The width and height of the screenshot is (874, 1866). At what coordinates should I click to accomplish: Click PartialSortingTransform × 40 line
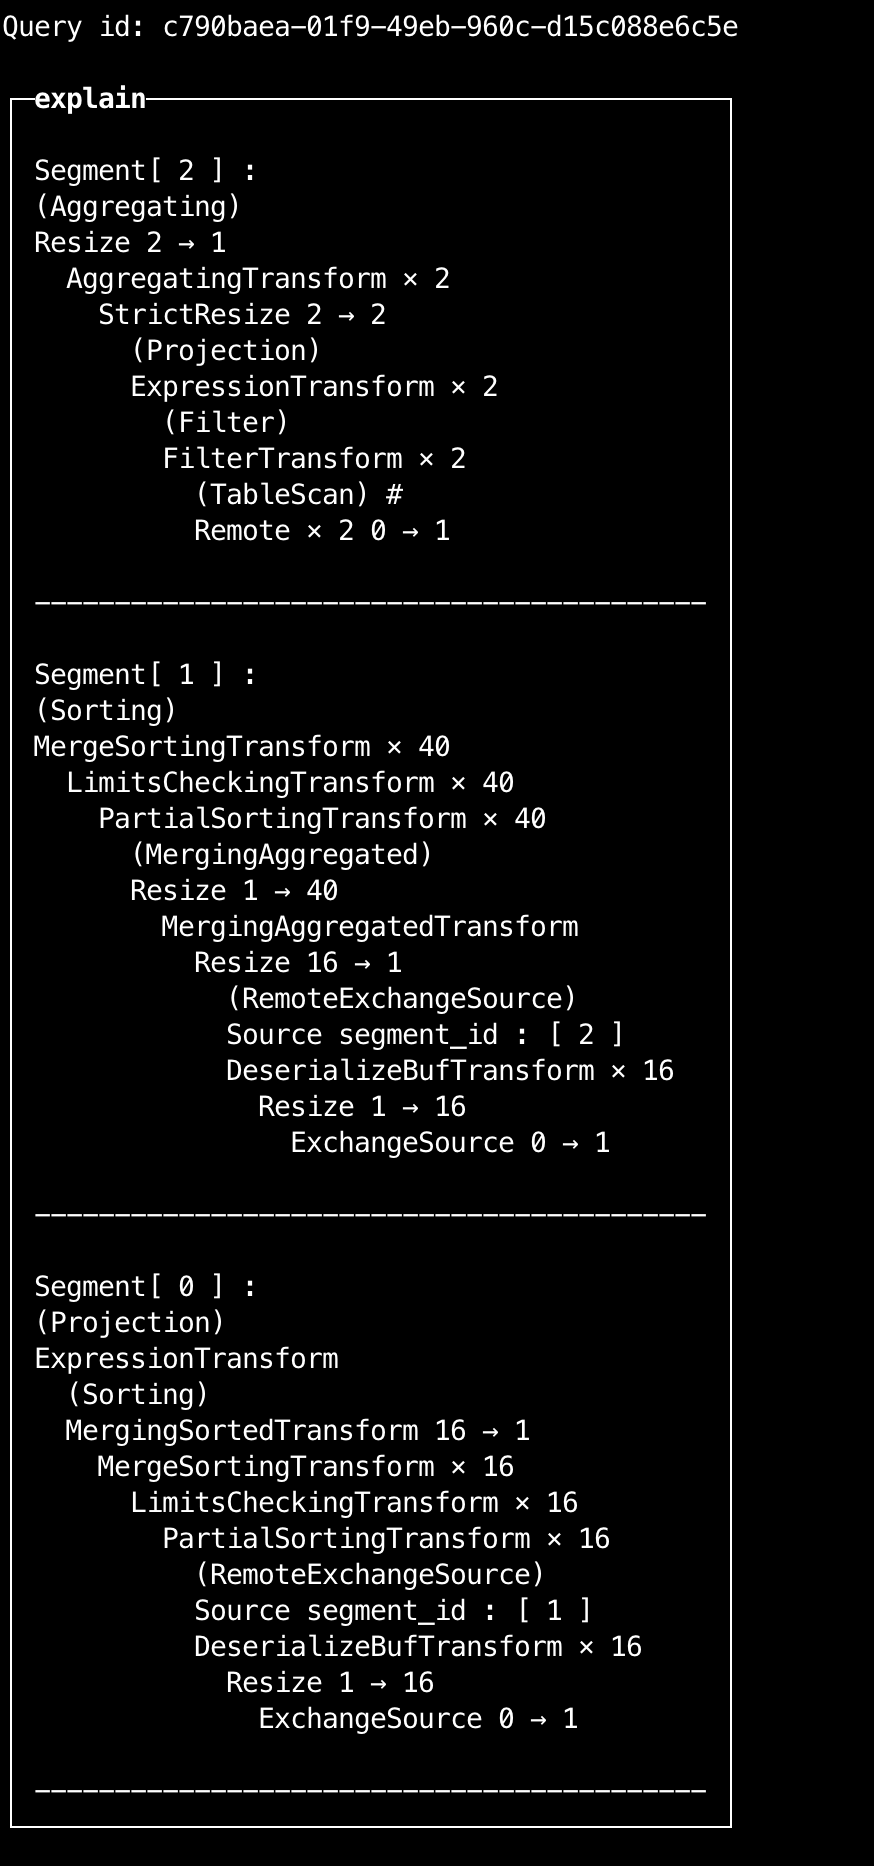[322, 819]
